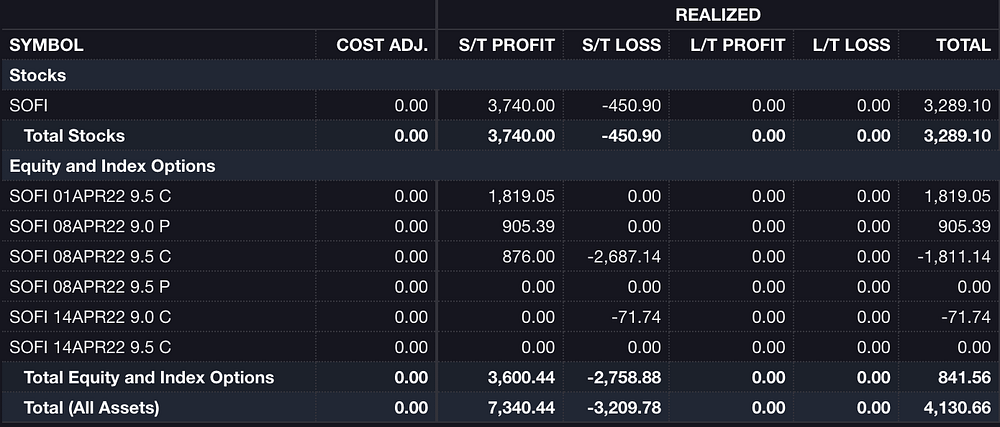Click the S/T LOSS column header

pos(621,45)
